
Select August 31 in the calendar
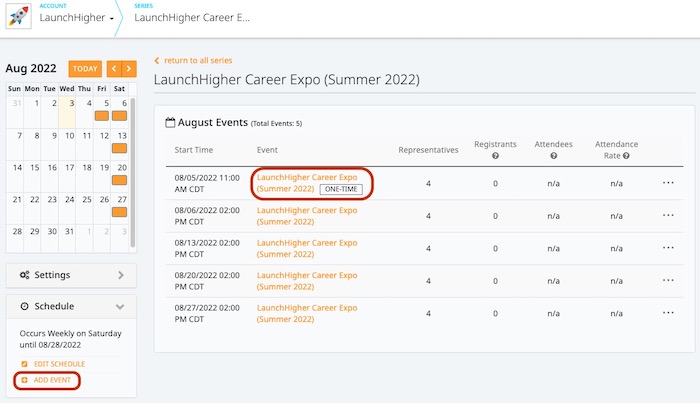coord(67,240)
